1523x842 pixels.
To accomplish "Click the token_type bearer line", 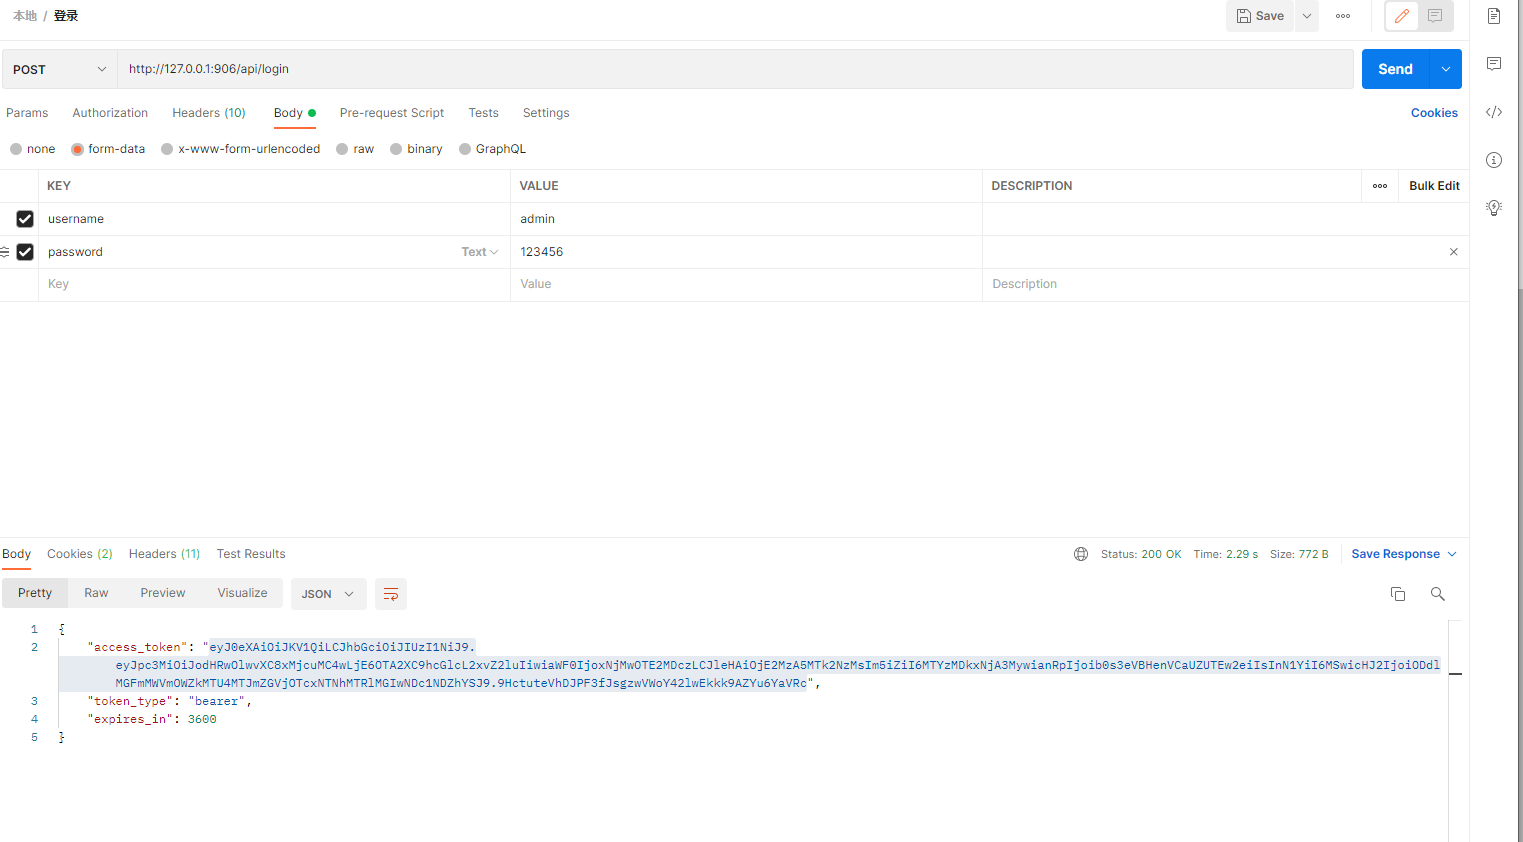I will (x=169, y=701).
